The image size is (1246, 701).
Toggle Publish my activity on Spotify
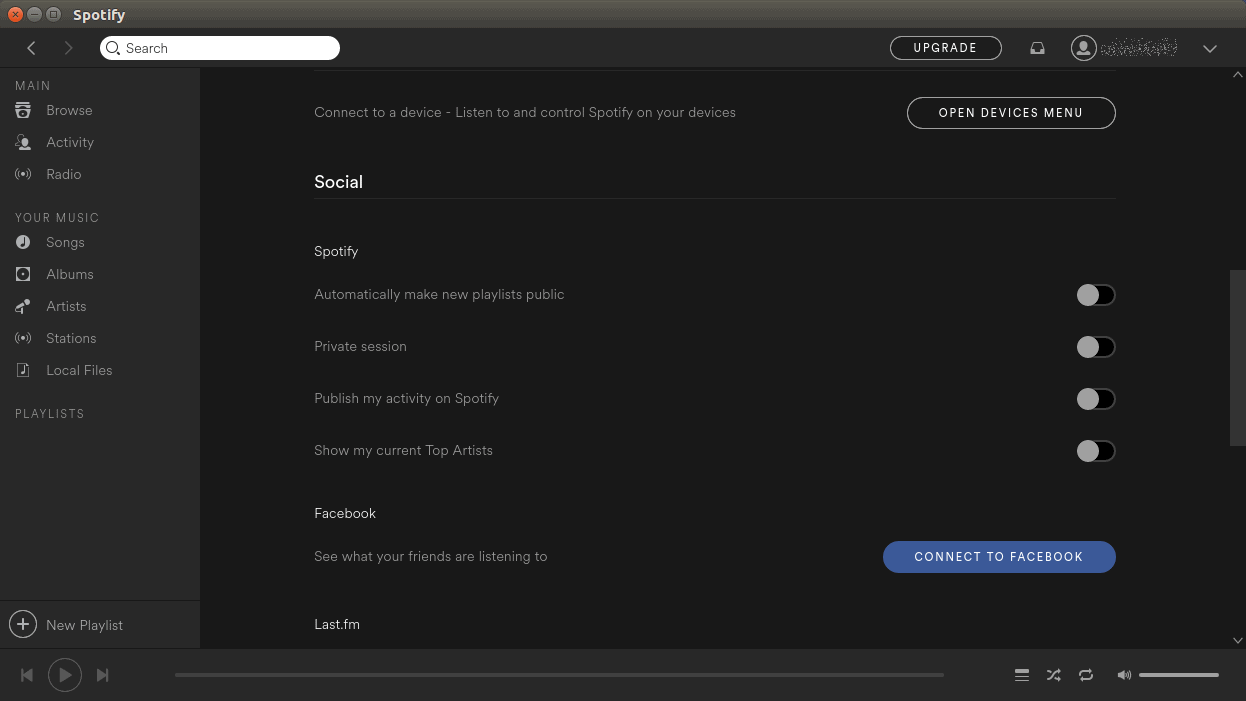1095,399
